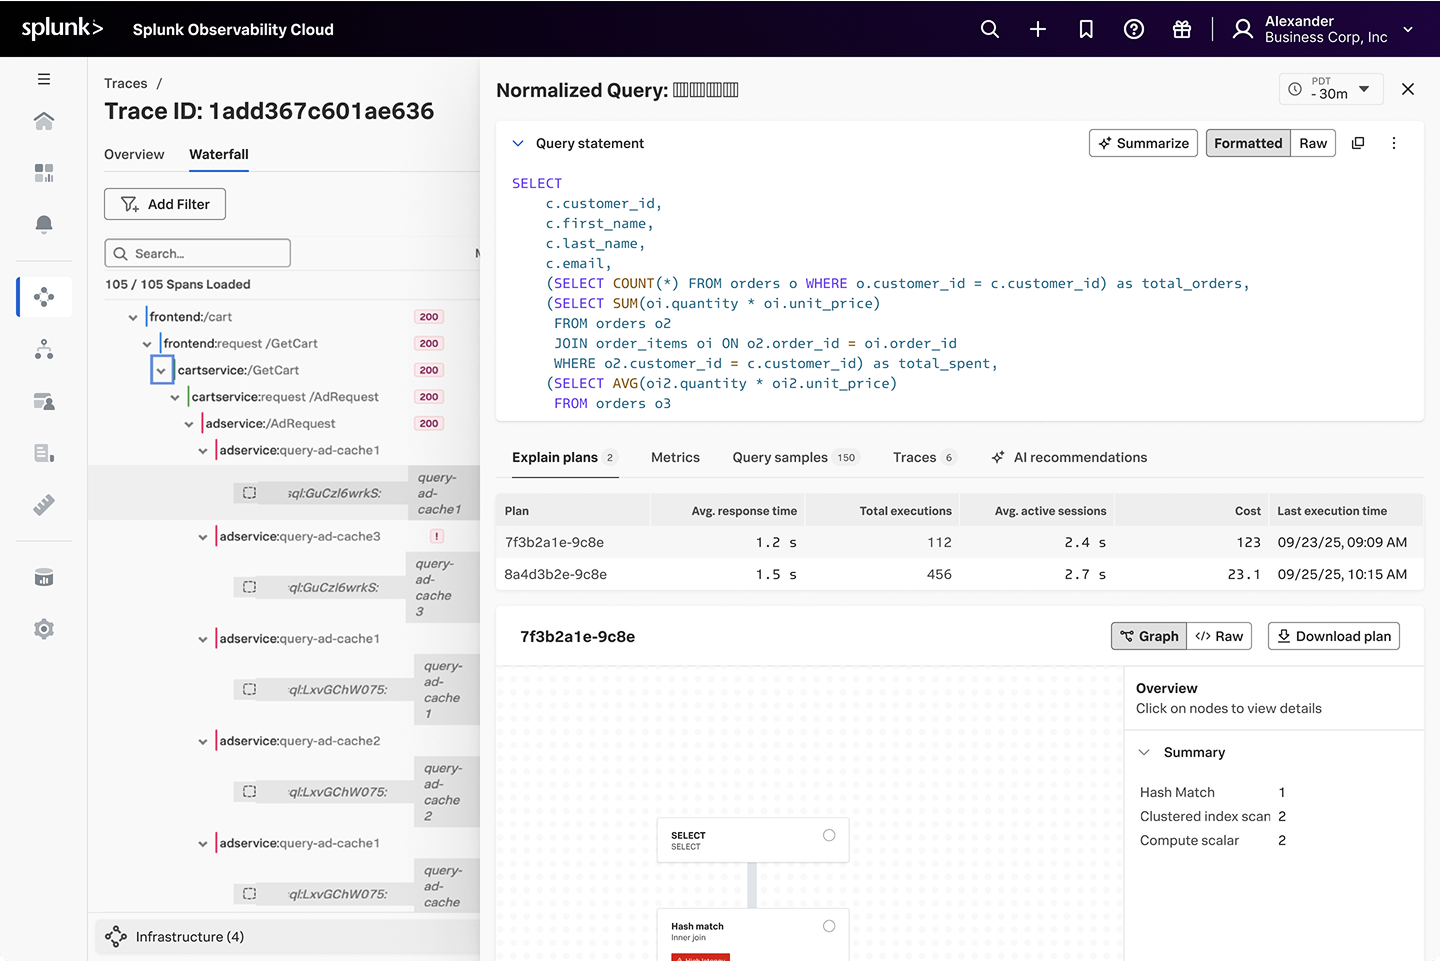
Task: Click the gift icon in header
Action: point(1182,29)
